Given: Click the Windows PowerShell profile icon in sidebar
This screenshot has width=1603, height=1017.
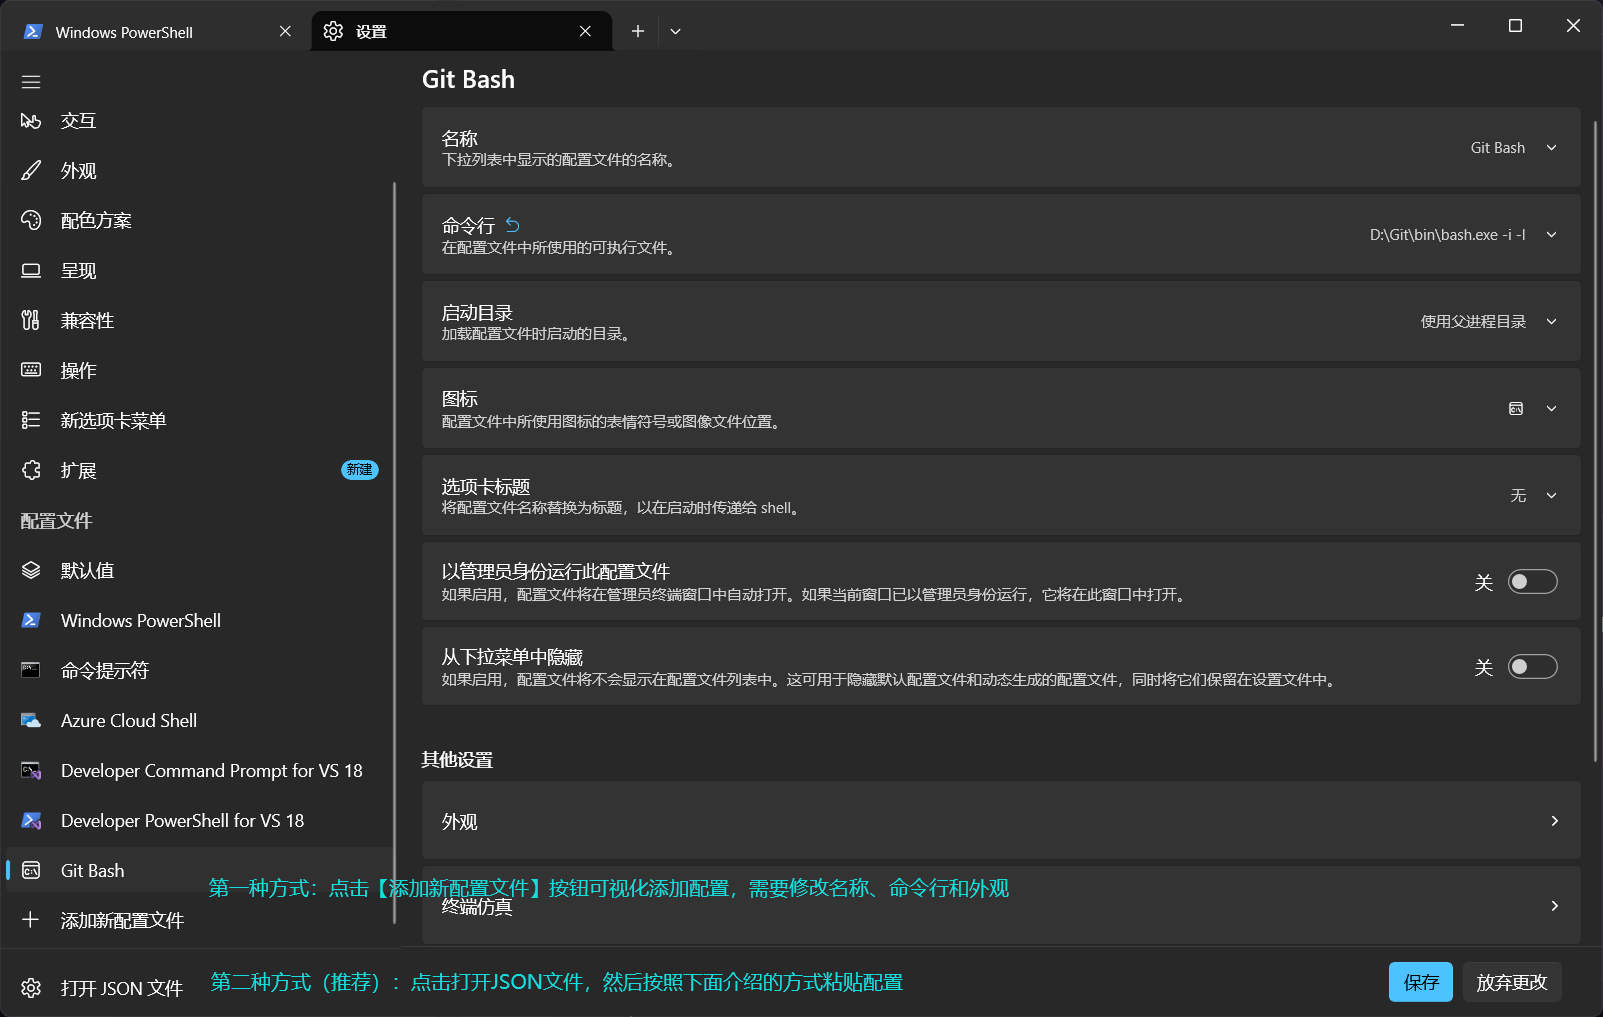Looking at the screenshot, I should pos(31,621).
